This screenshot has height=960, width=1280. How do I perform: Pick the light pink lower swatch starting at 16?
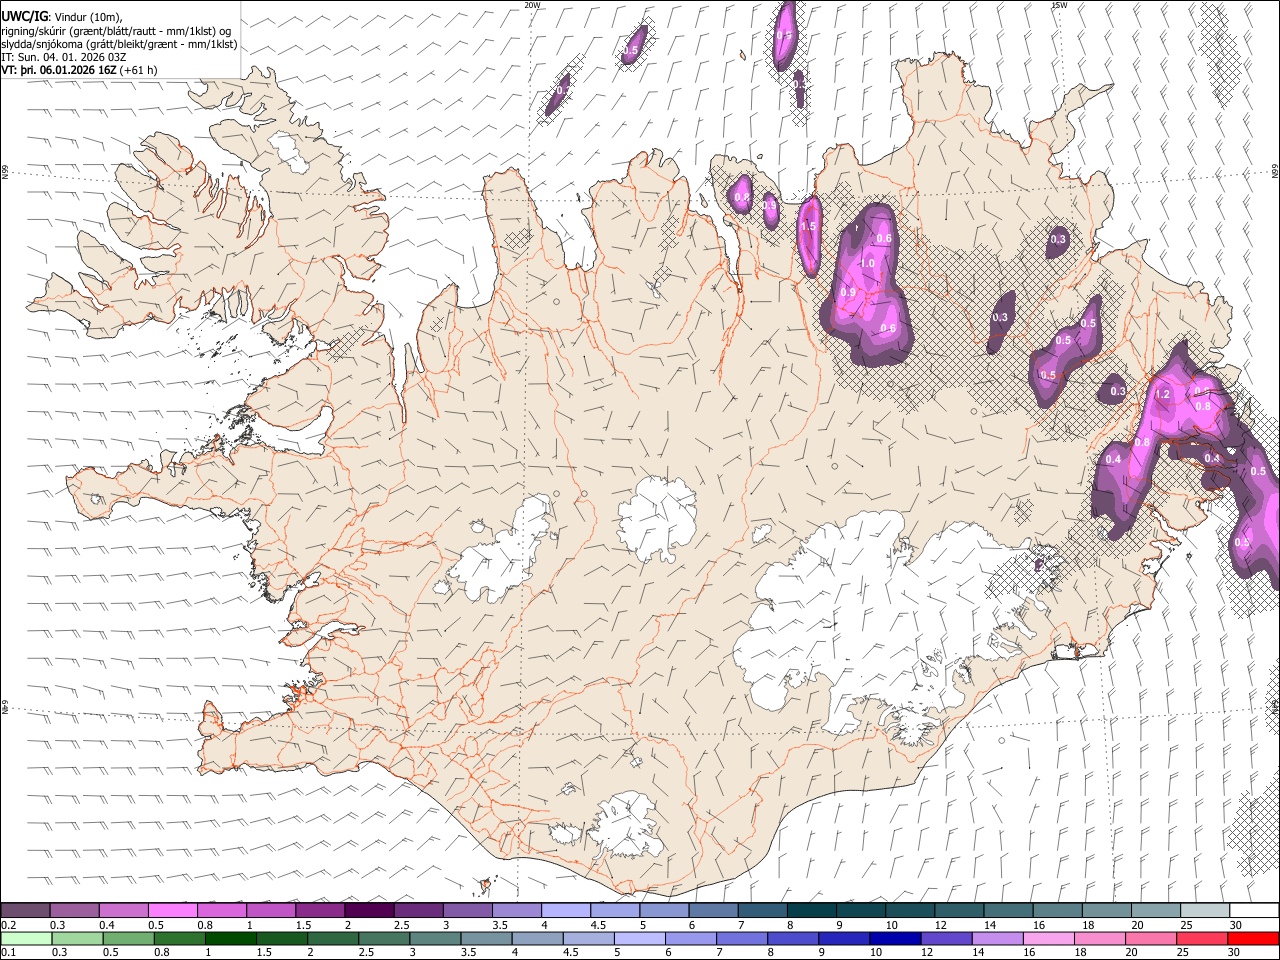[1048, 938]
